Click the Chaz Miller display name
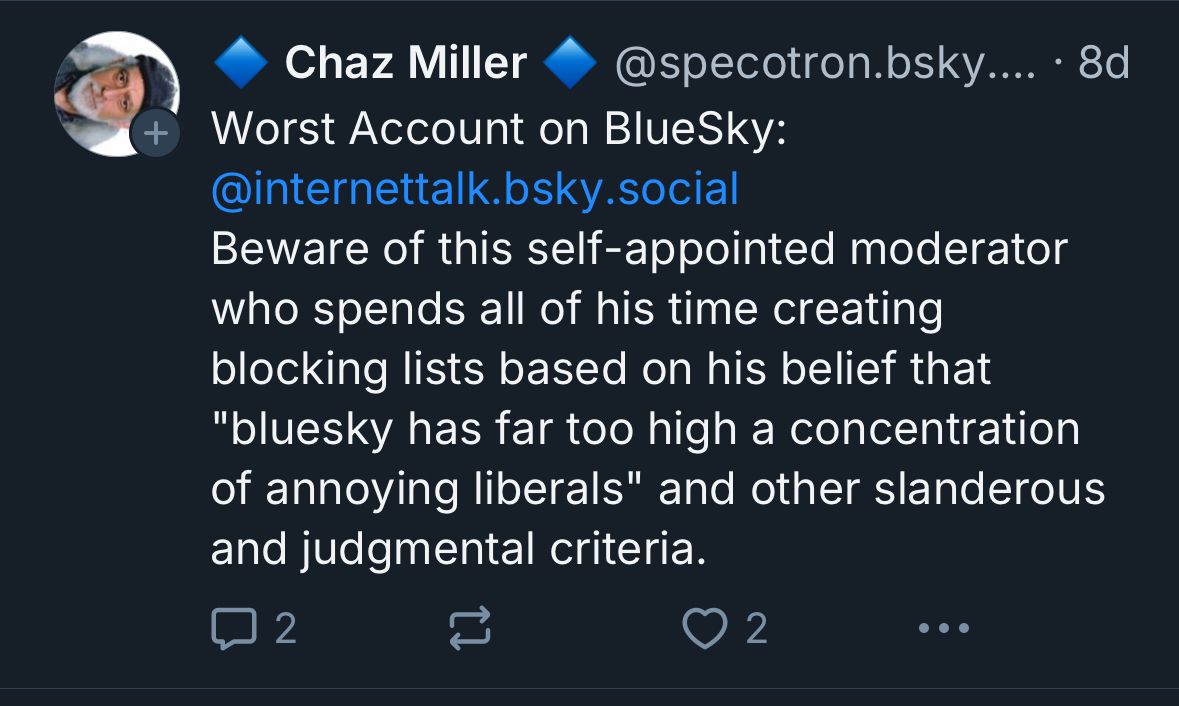This screenshot has height=706, width=1179. coord(405,65)
